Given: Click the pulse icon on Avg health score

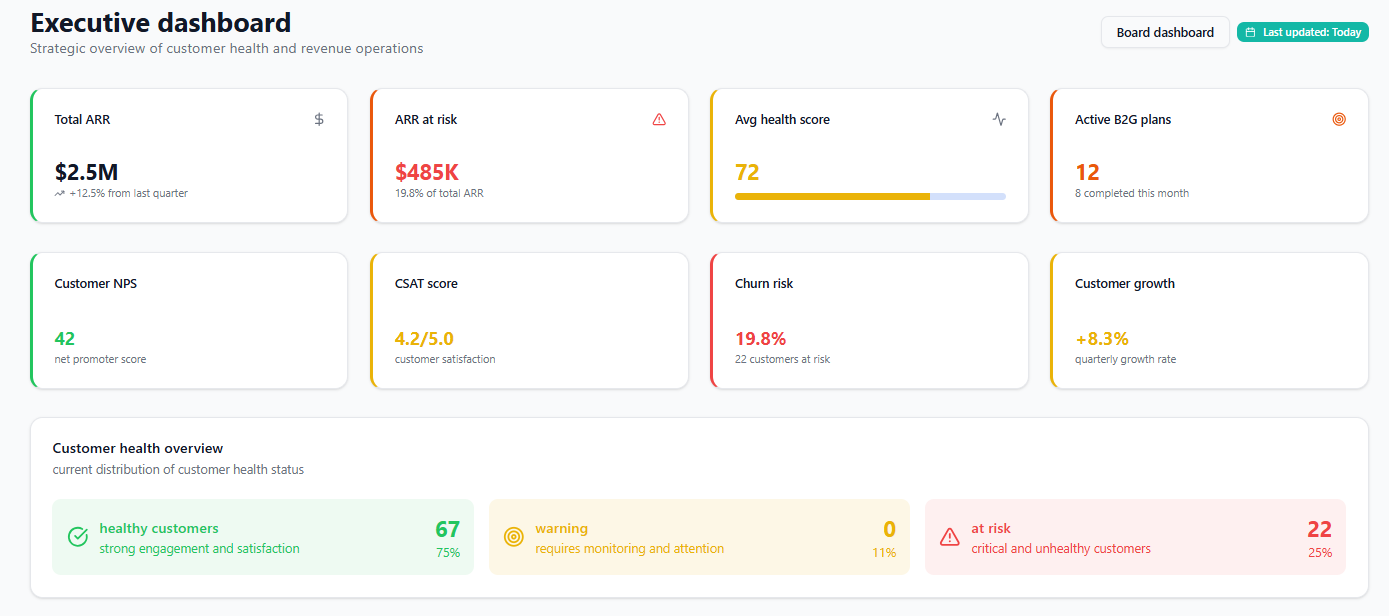Looking at the screenshot, I should (999, 119).
